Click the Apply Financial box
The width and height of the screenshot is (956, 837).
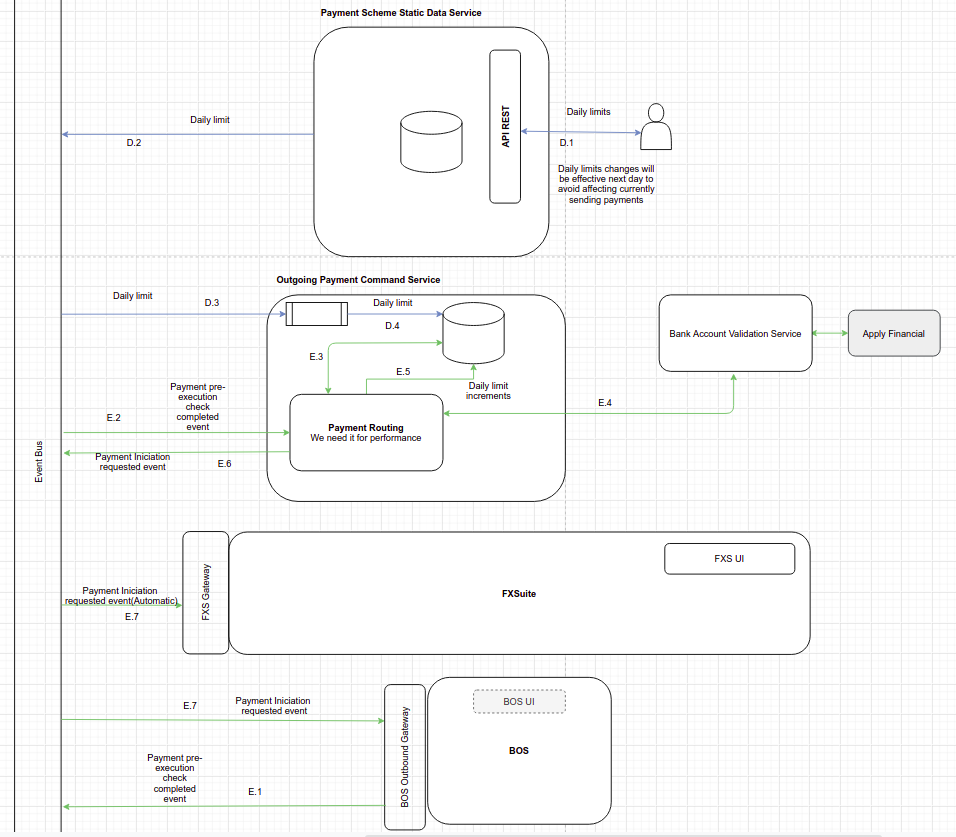894,333
